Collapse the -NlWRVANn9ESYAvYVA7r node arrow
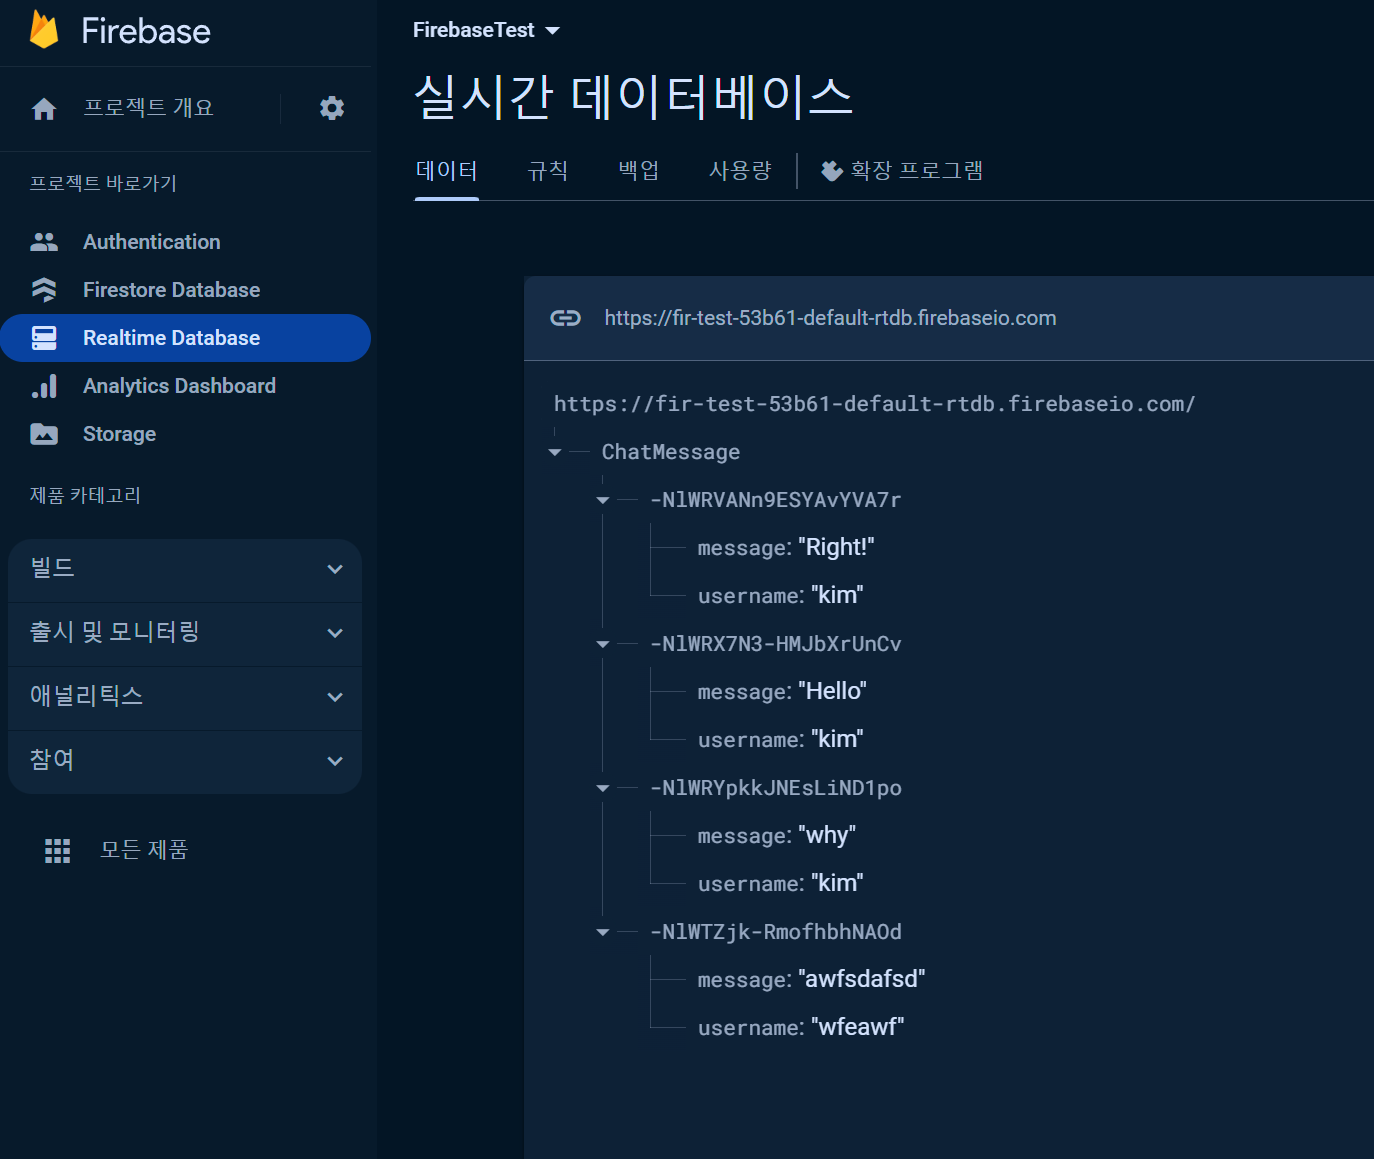The width and height of the screenshot is (1374, 1159). pyautogui.click(x=603, y=501)
